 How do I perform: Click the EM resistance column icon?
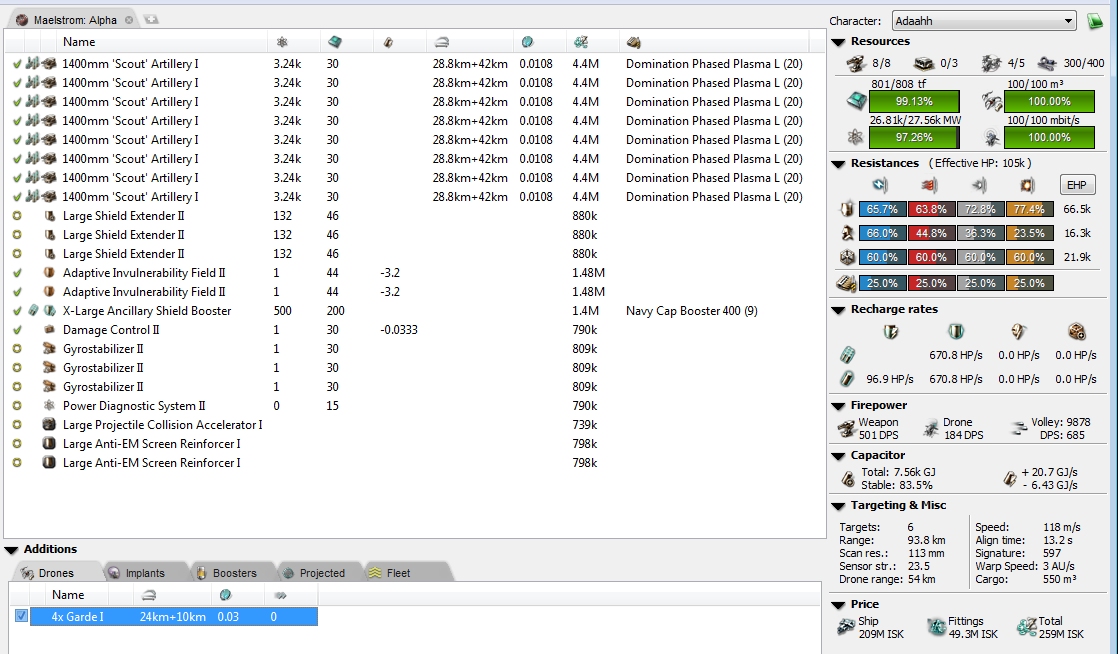point(880,185)
